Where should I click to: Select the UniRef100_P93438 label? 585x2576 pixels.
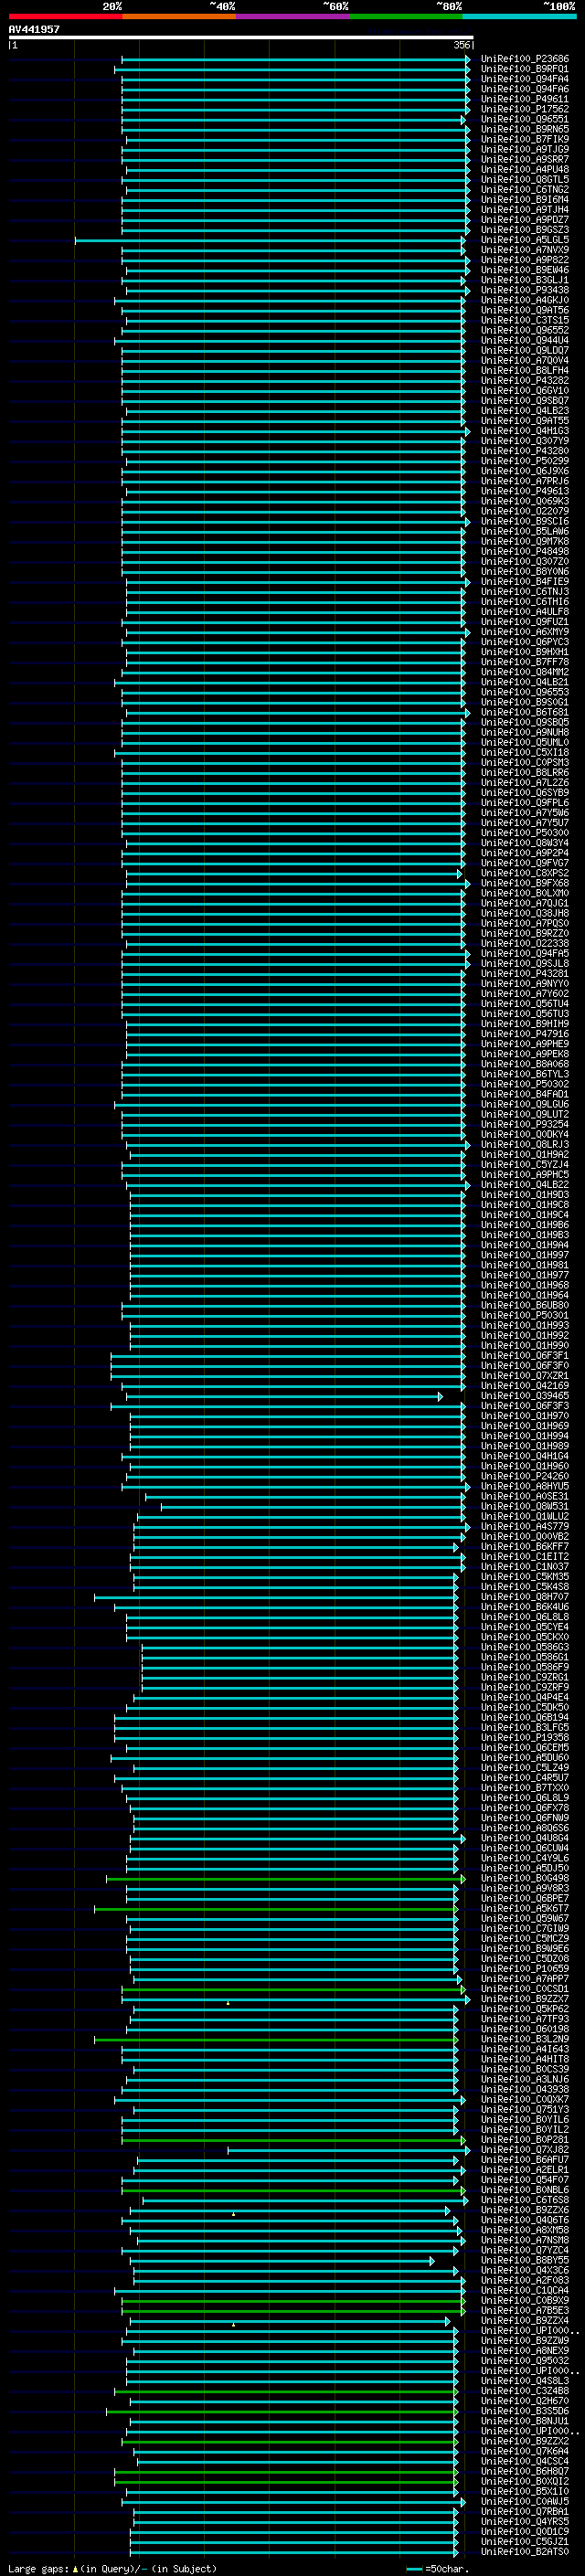coord(525,290)
